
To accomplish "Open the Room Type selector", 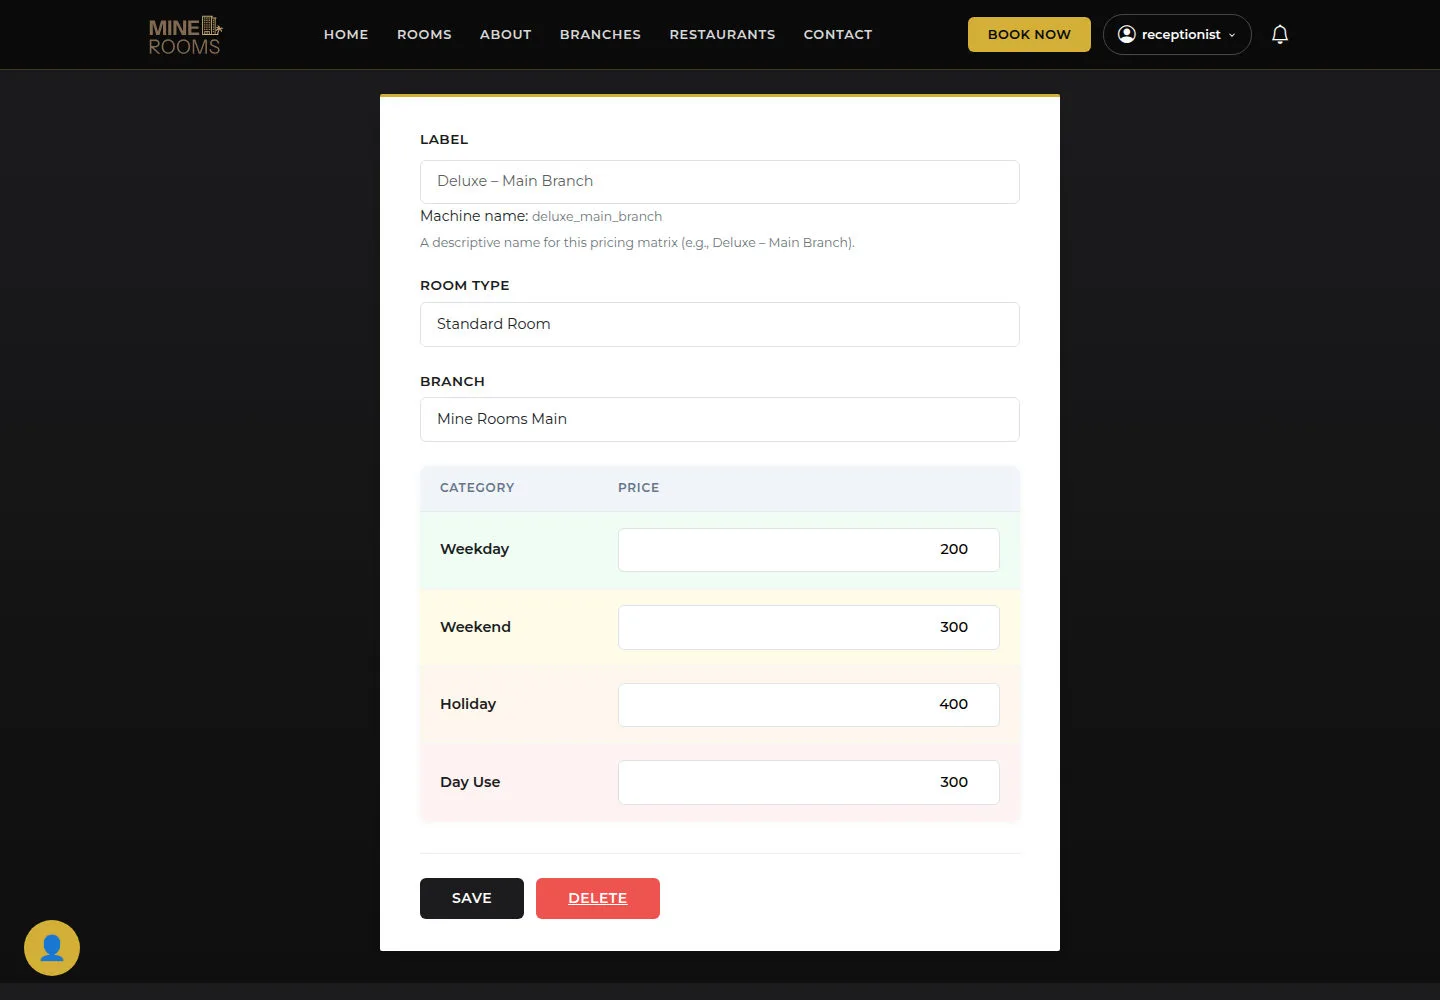I will pyautogui.click(x=720, y=324).
